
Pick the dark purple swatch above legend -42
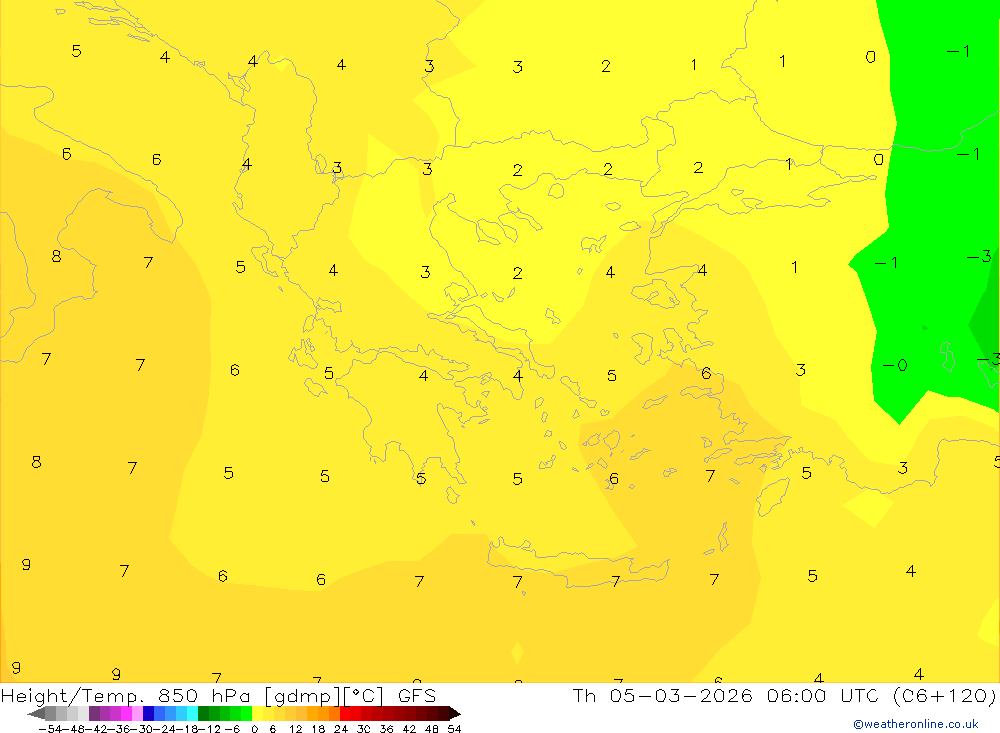coord(94,714)
